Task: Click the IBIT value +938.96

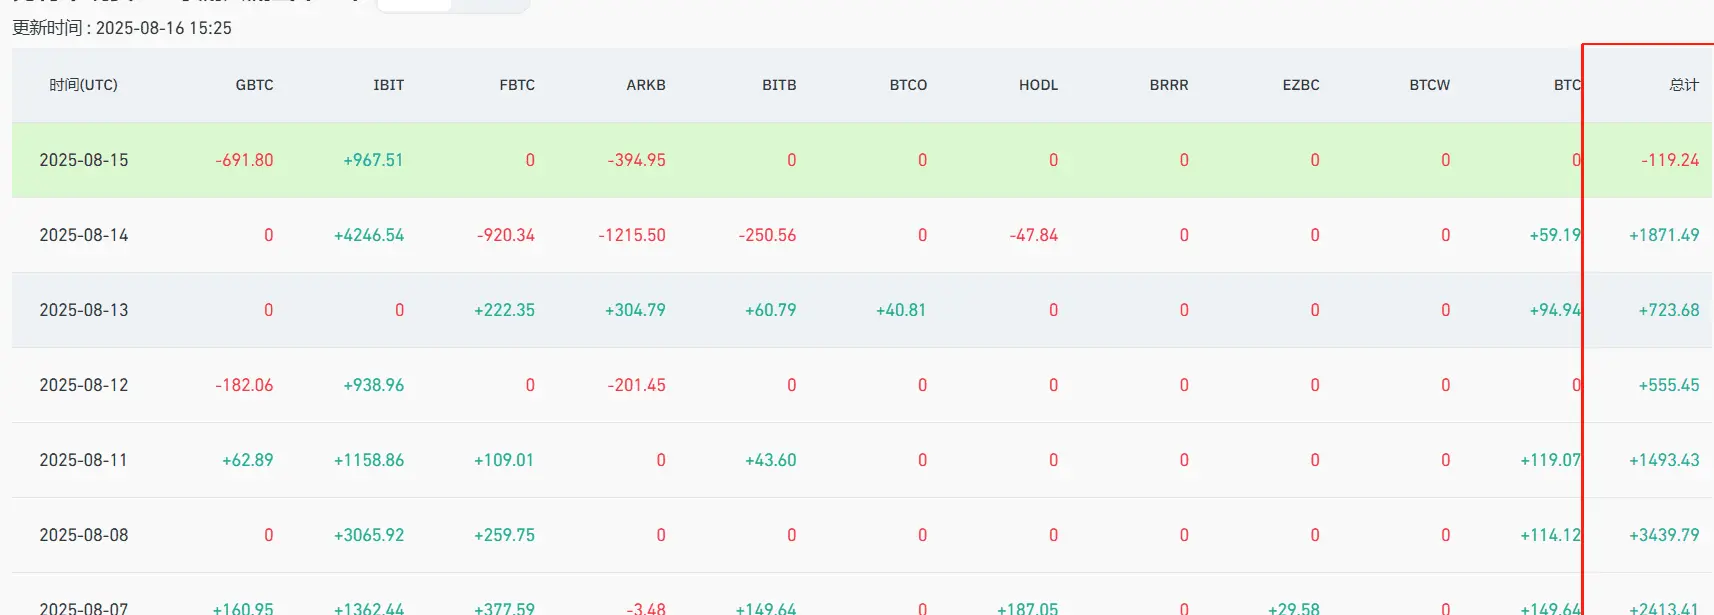Action: [x=373, y=385]
